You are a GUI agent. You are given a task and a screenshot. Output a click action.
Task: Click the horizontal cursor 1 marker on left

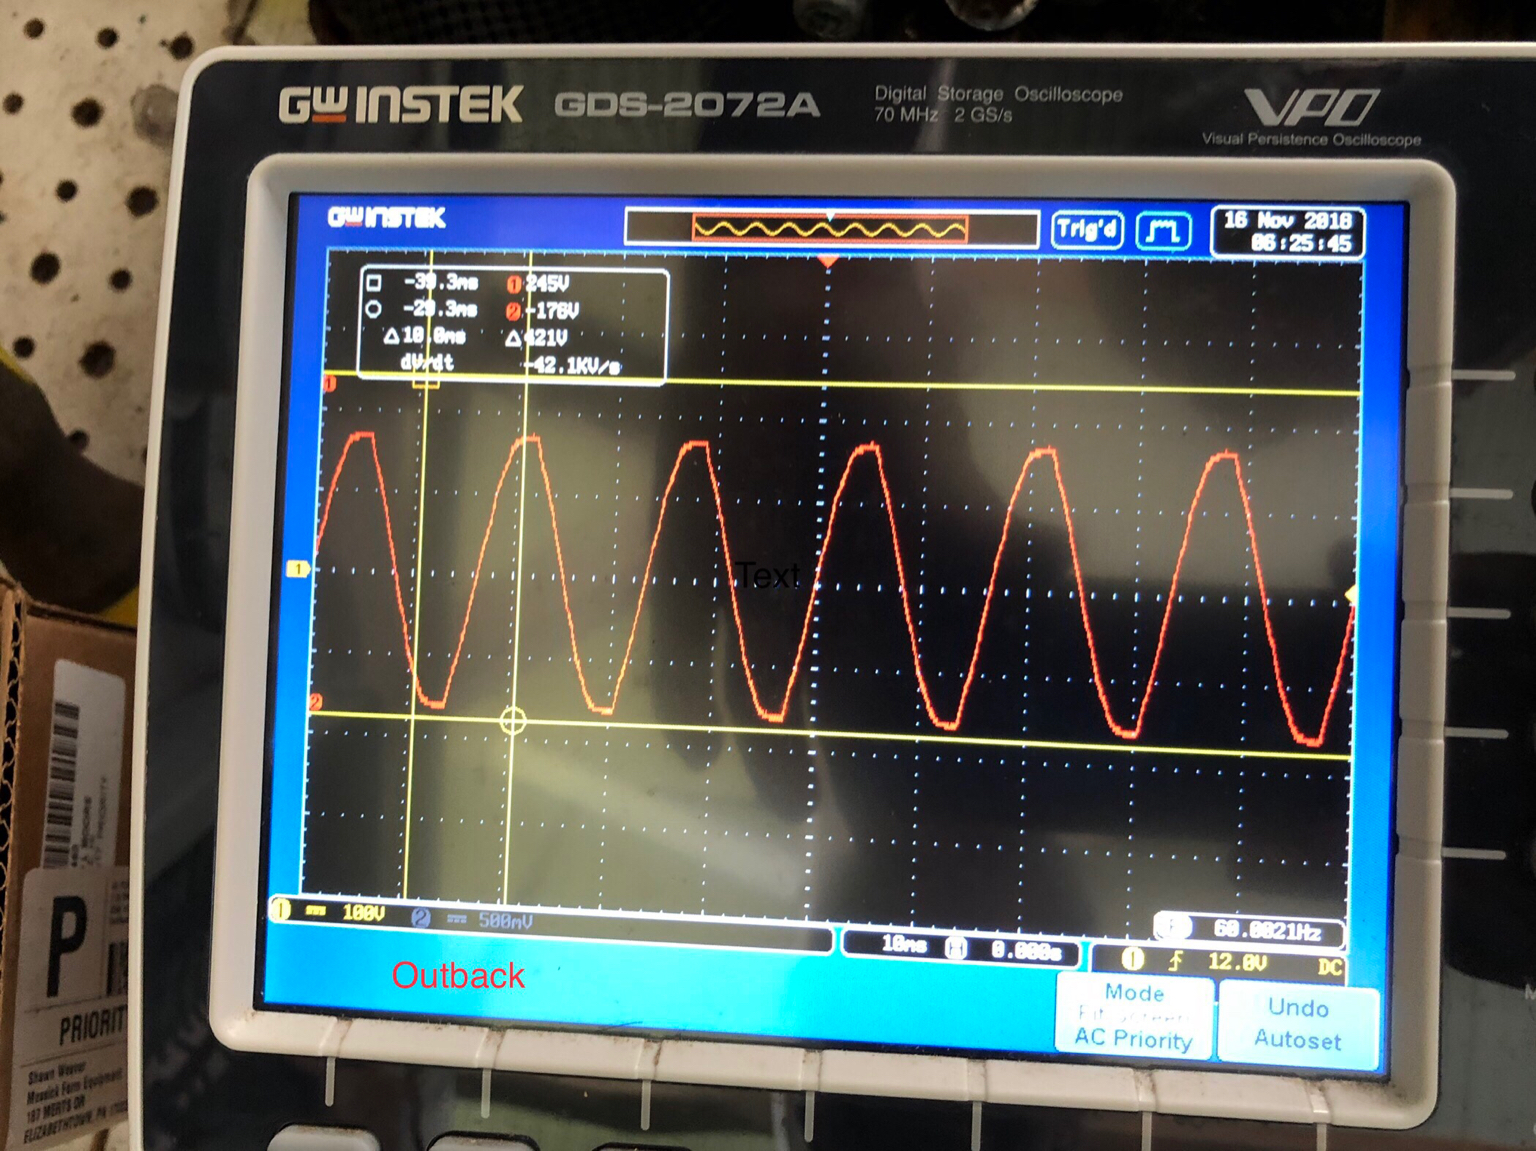[x=329, y=383]
